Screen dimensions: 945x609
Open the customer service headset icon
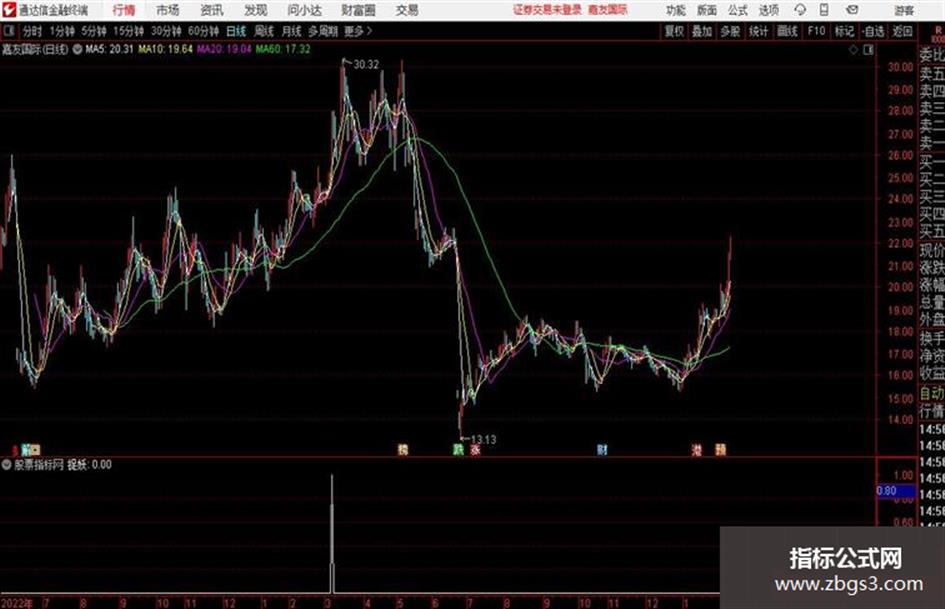click(800, 10)
